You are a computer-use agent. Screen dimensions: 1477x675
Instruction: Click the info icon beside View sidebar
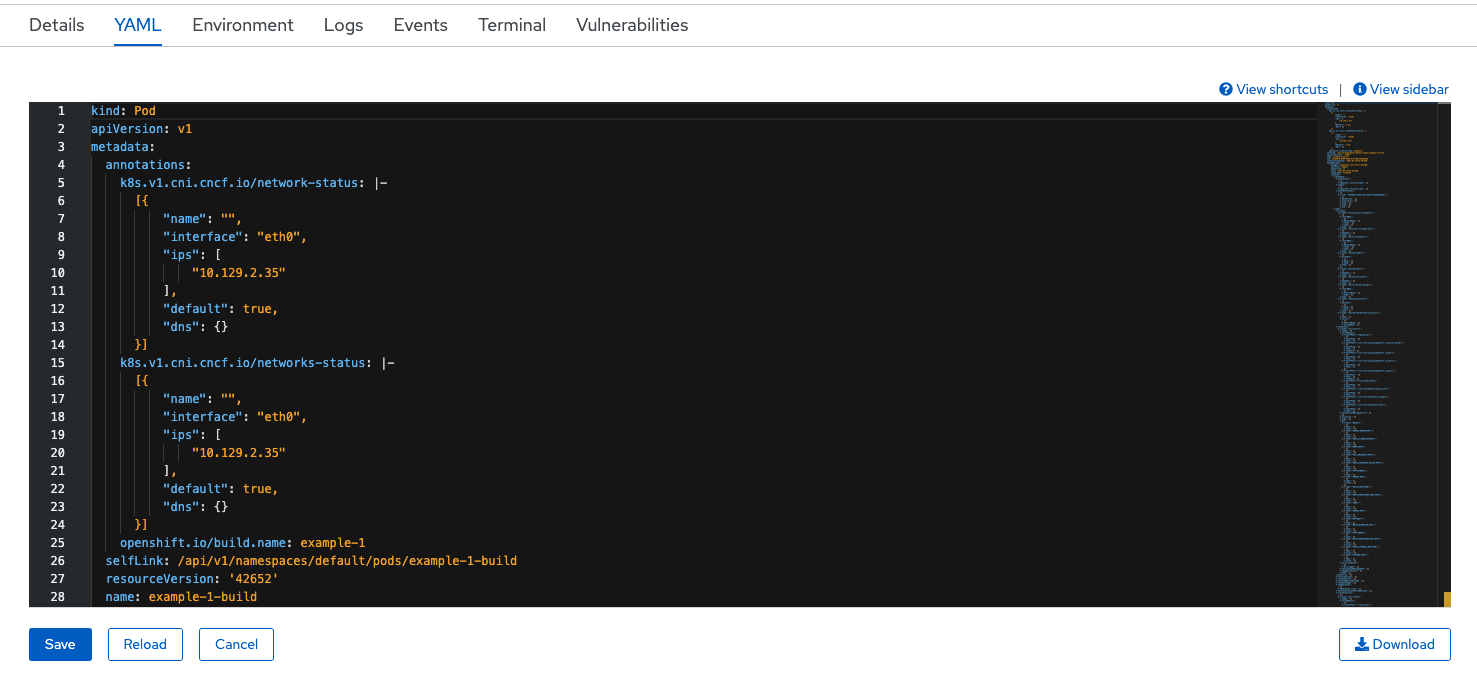pyautogui.click(x=1359, y=89)
